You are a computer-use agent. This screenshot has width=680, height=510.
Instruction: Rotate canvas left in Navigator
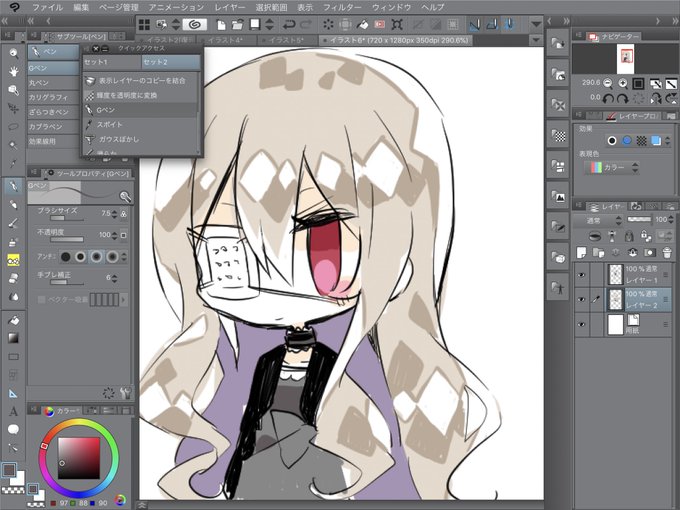click(x=608, y=98)
